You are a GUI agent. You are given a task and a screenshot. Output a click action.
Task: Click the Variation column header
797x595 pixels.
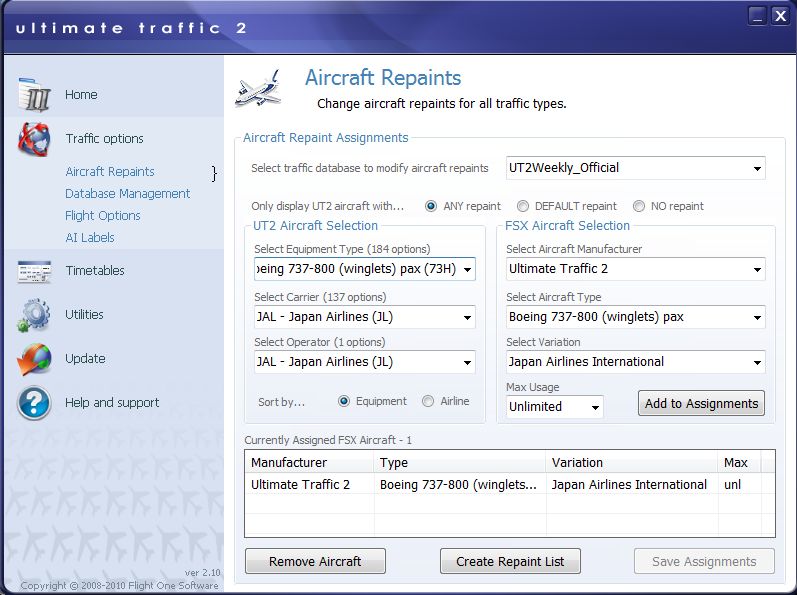point(632,462)
